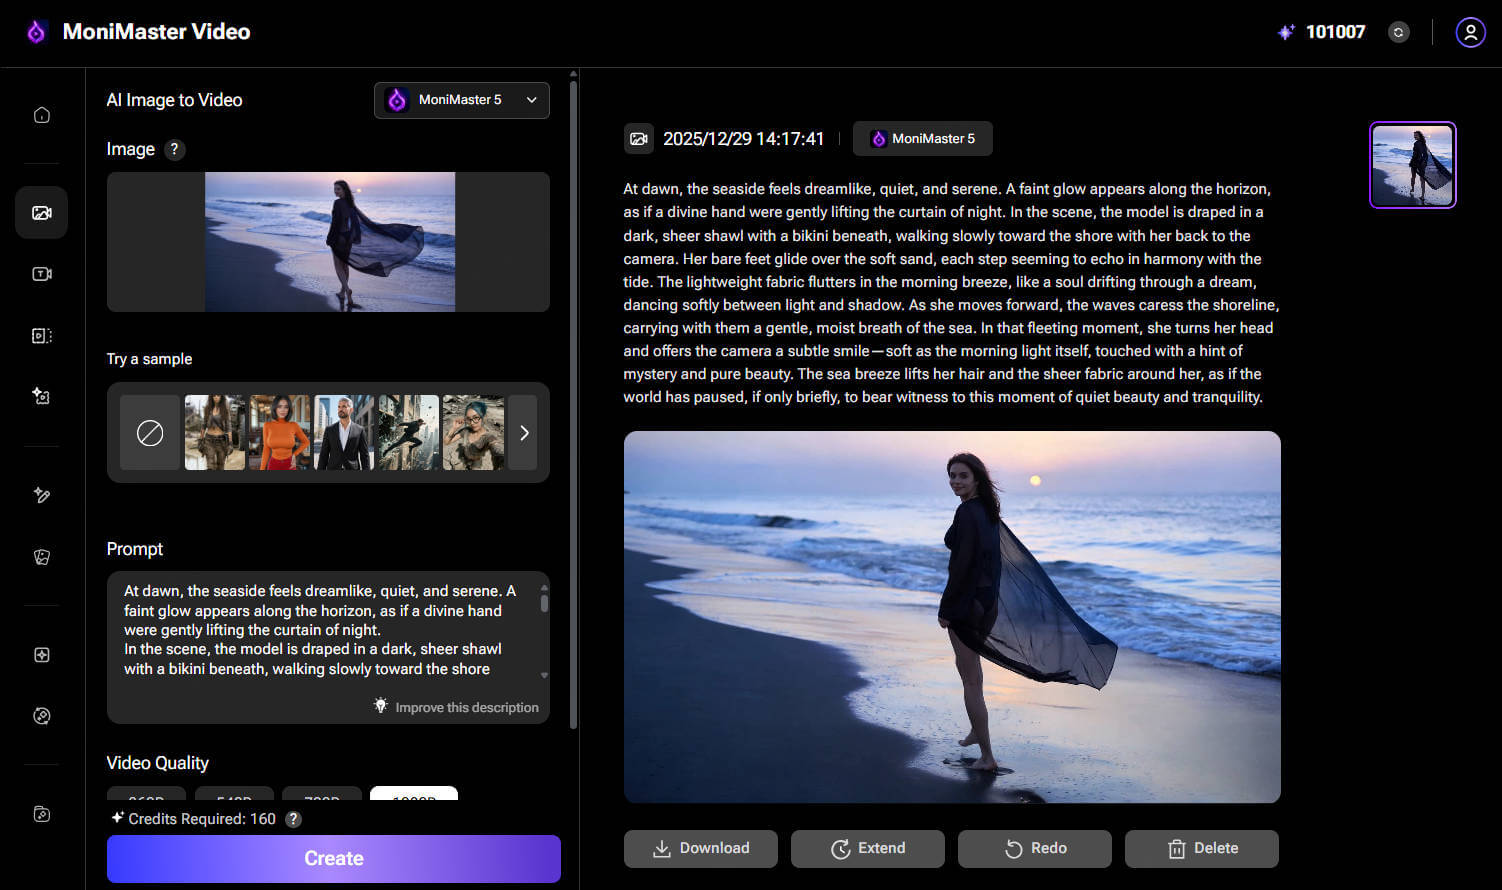This screenshot has height=890, width=1502.
Task: Download the generated video
Action: tap(700, 848)
